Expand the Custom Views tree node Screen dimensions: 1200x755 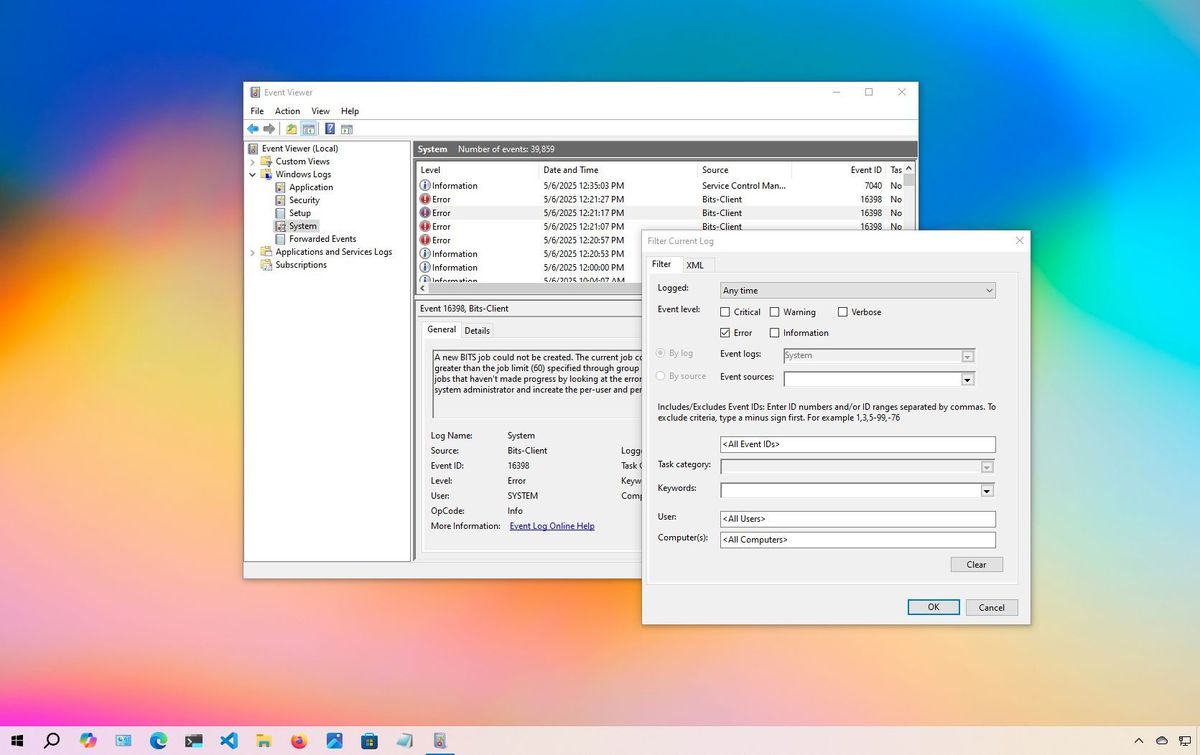point(253,161)
